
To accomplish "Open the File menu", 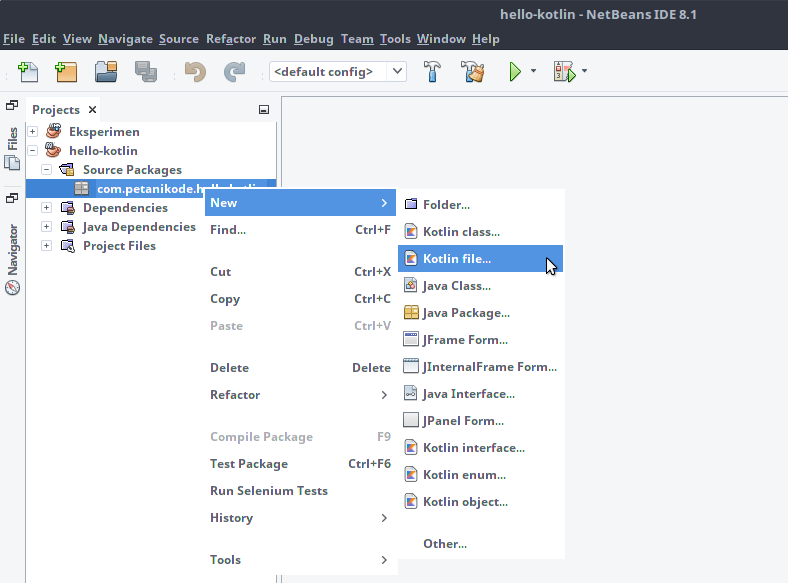I will tap(14, 39).
